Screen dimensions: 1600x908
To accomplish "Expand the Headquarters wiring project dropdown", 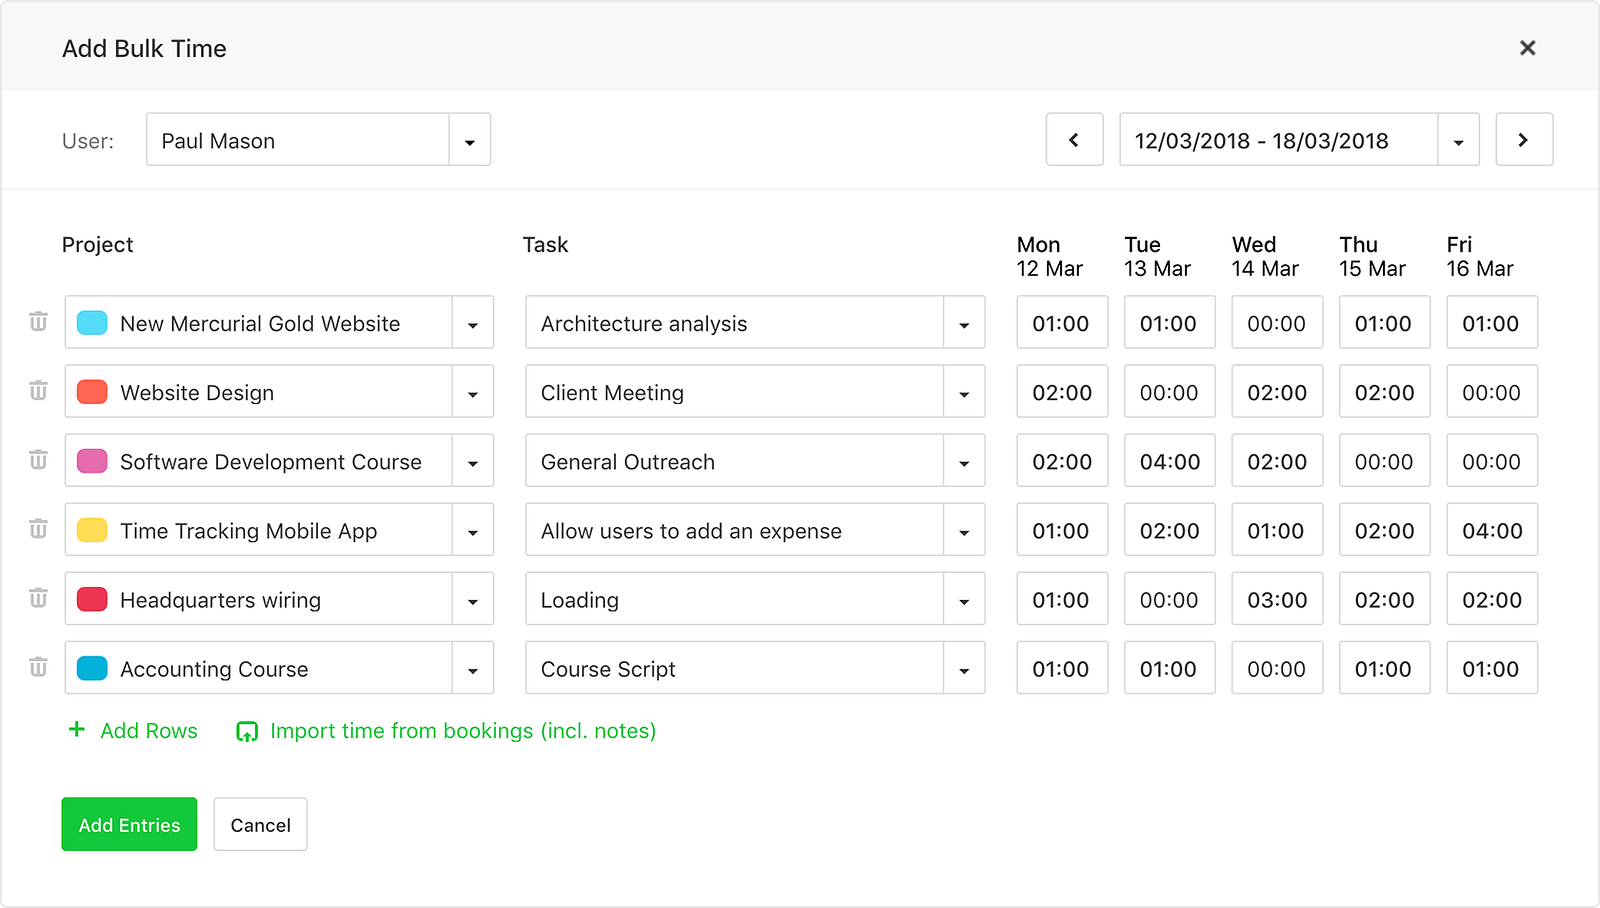I will pyautogui.click(x=473, y=601).
